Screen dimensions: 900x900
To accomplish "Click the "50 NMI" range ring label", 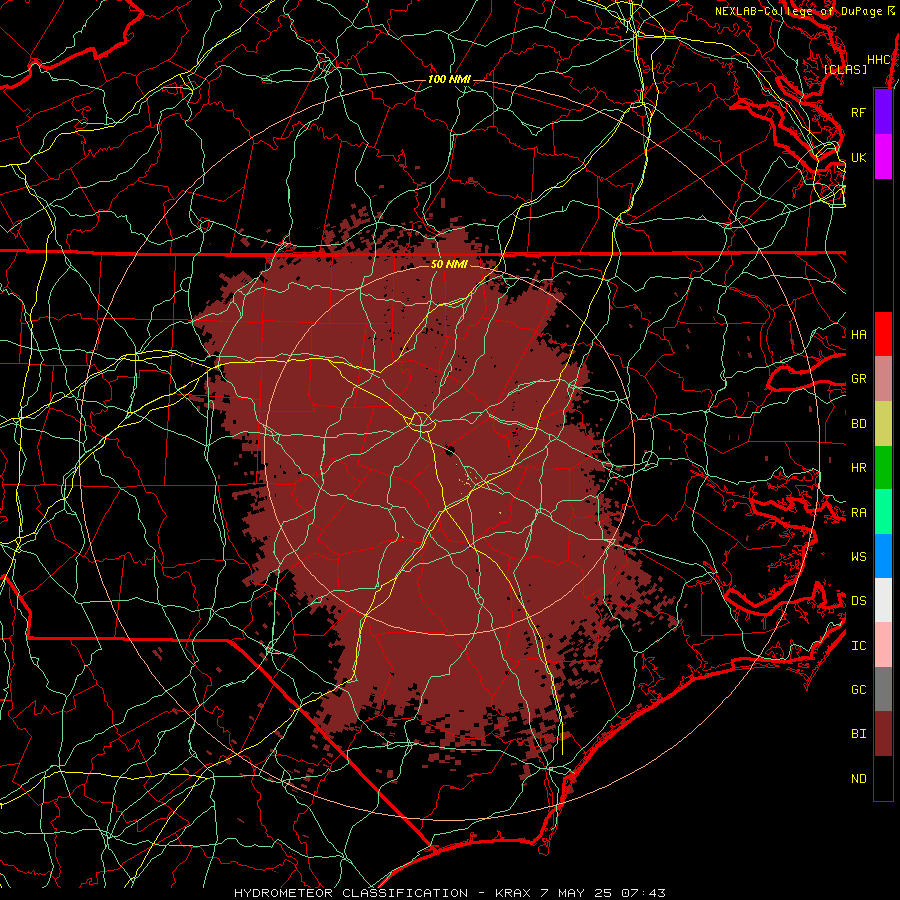I will [449, 264].
